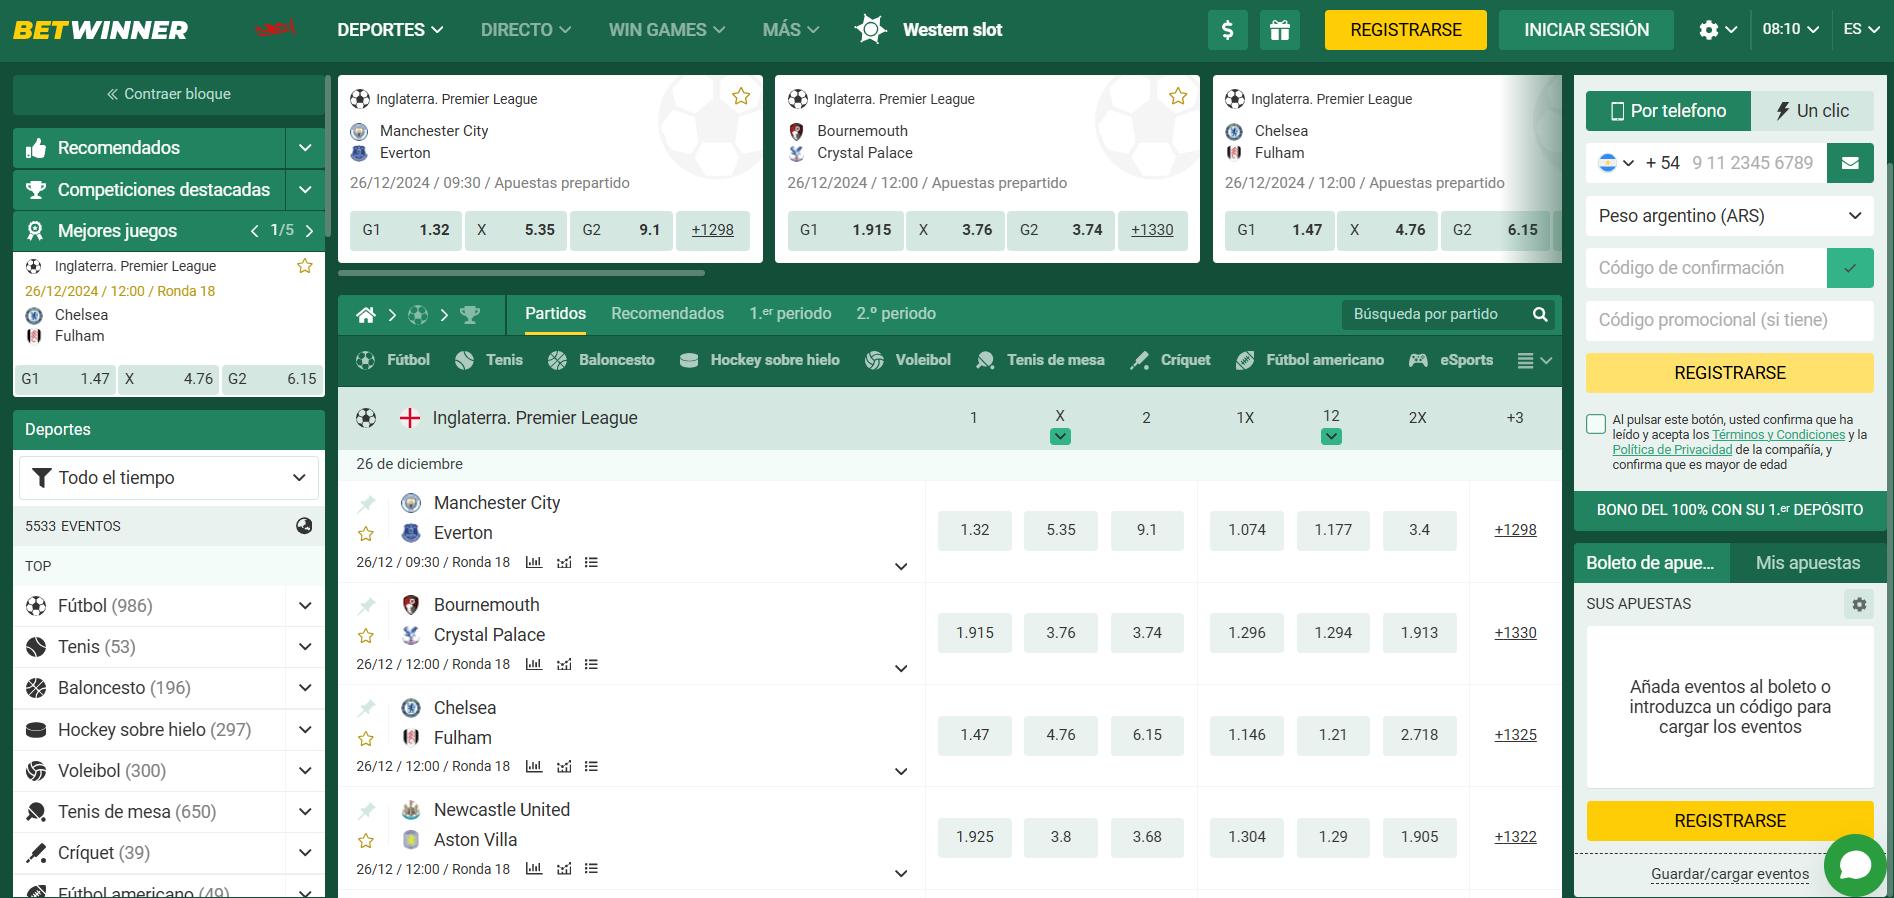Favorite Newcastle United vs Aston Villa row
Image resolution: width=1894 pixels, height=898 pixels.
(x=366, y=840)
